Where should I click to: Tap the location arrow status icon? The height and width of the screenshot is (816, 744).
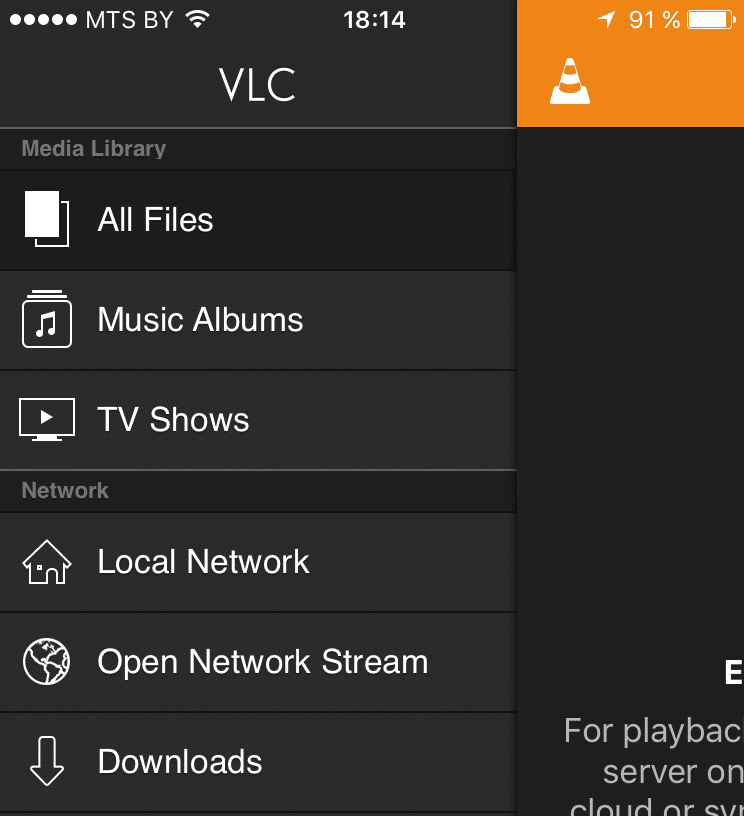606,19
